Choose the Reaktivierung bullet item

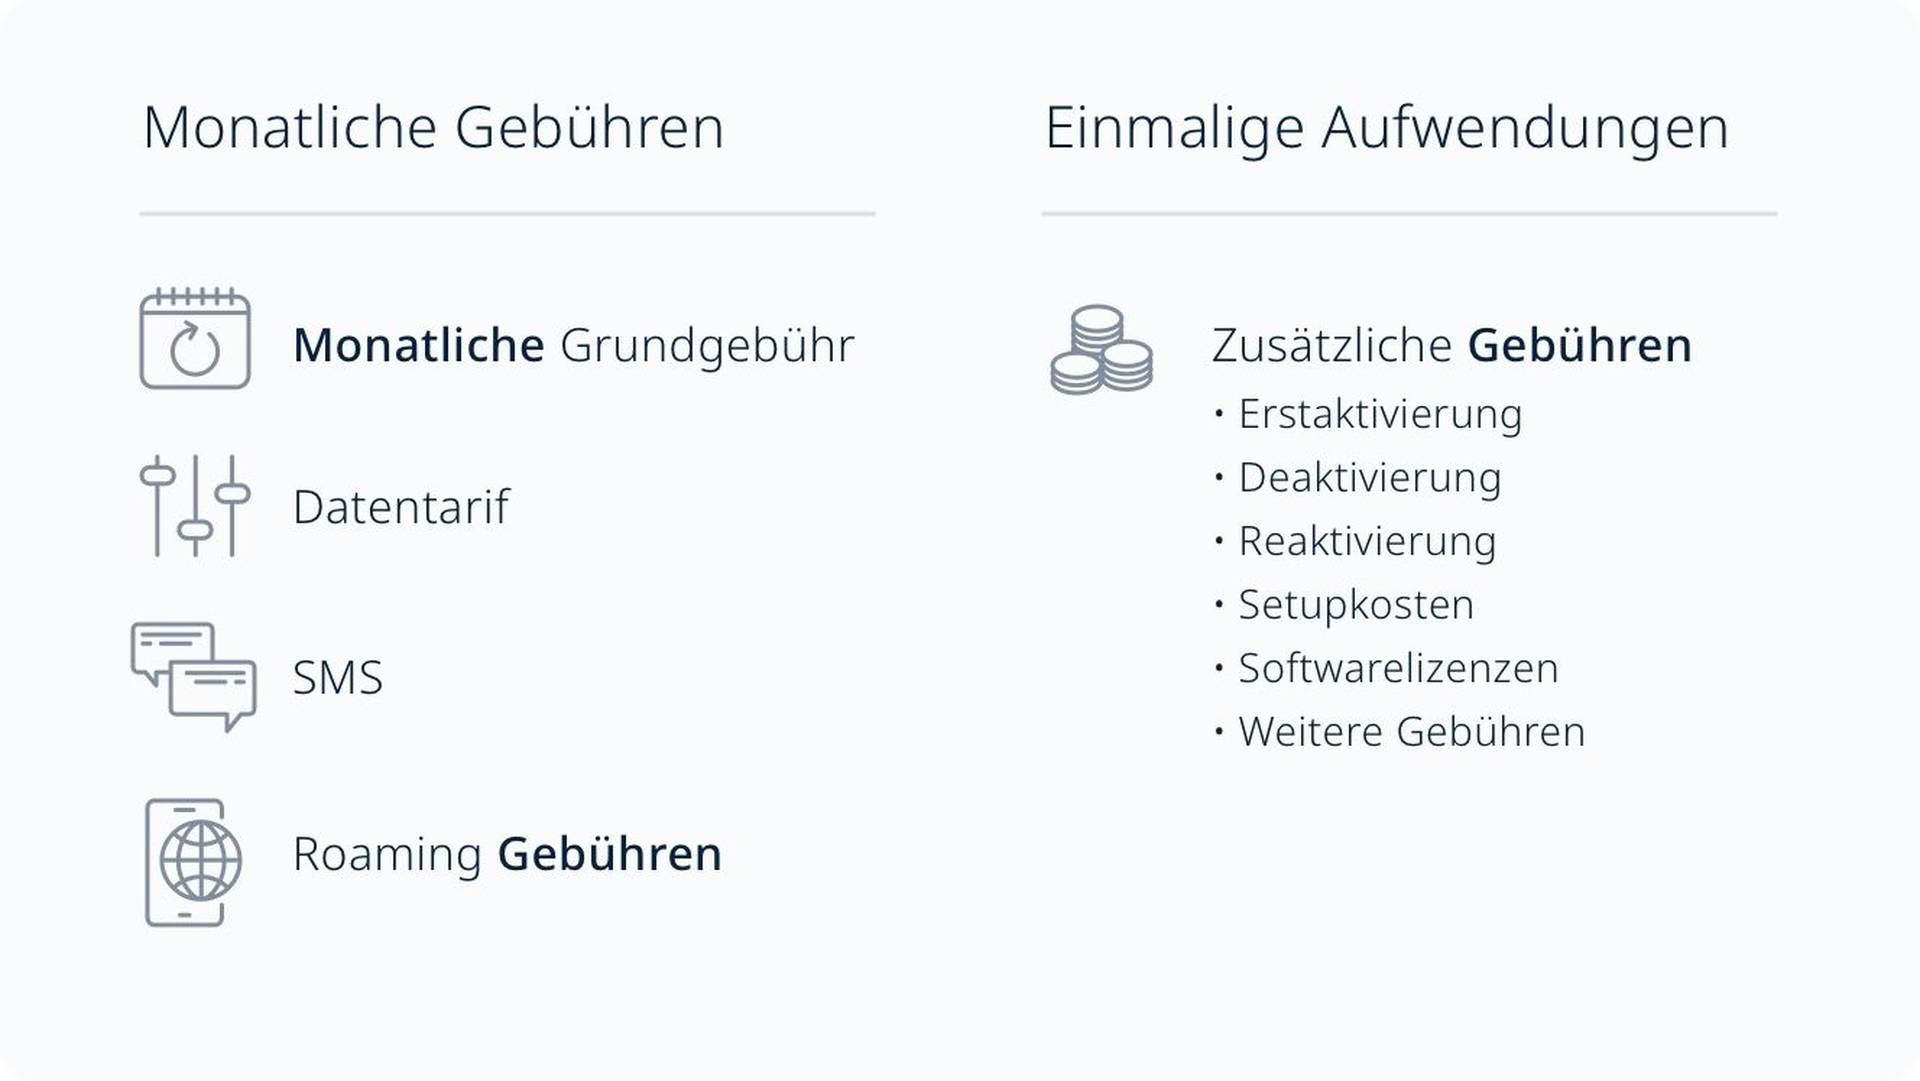click(x=1367, y=541)
